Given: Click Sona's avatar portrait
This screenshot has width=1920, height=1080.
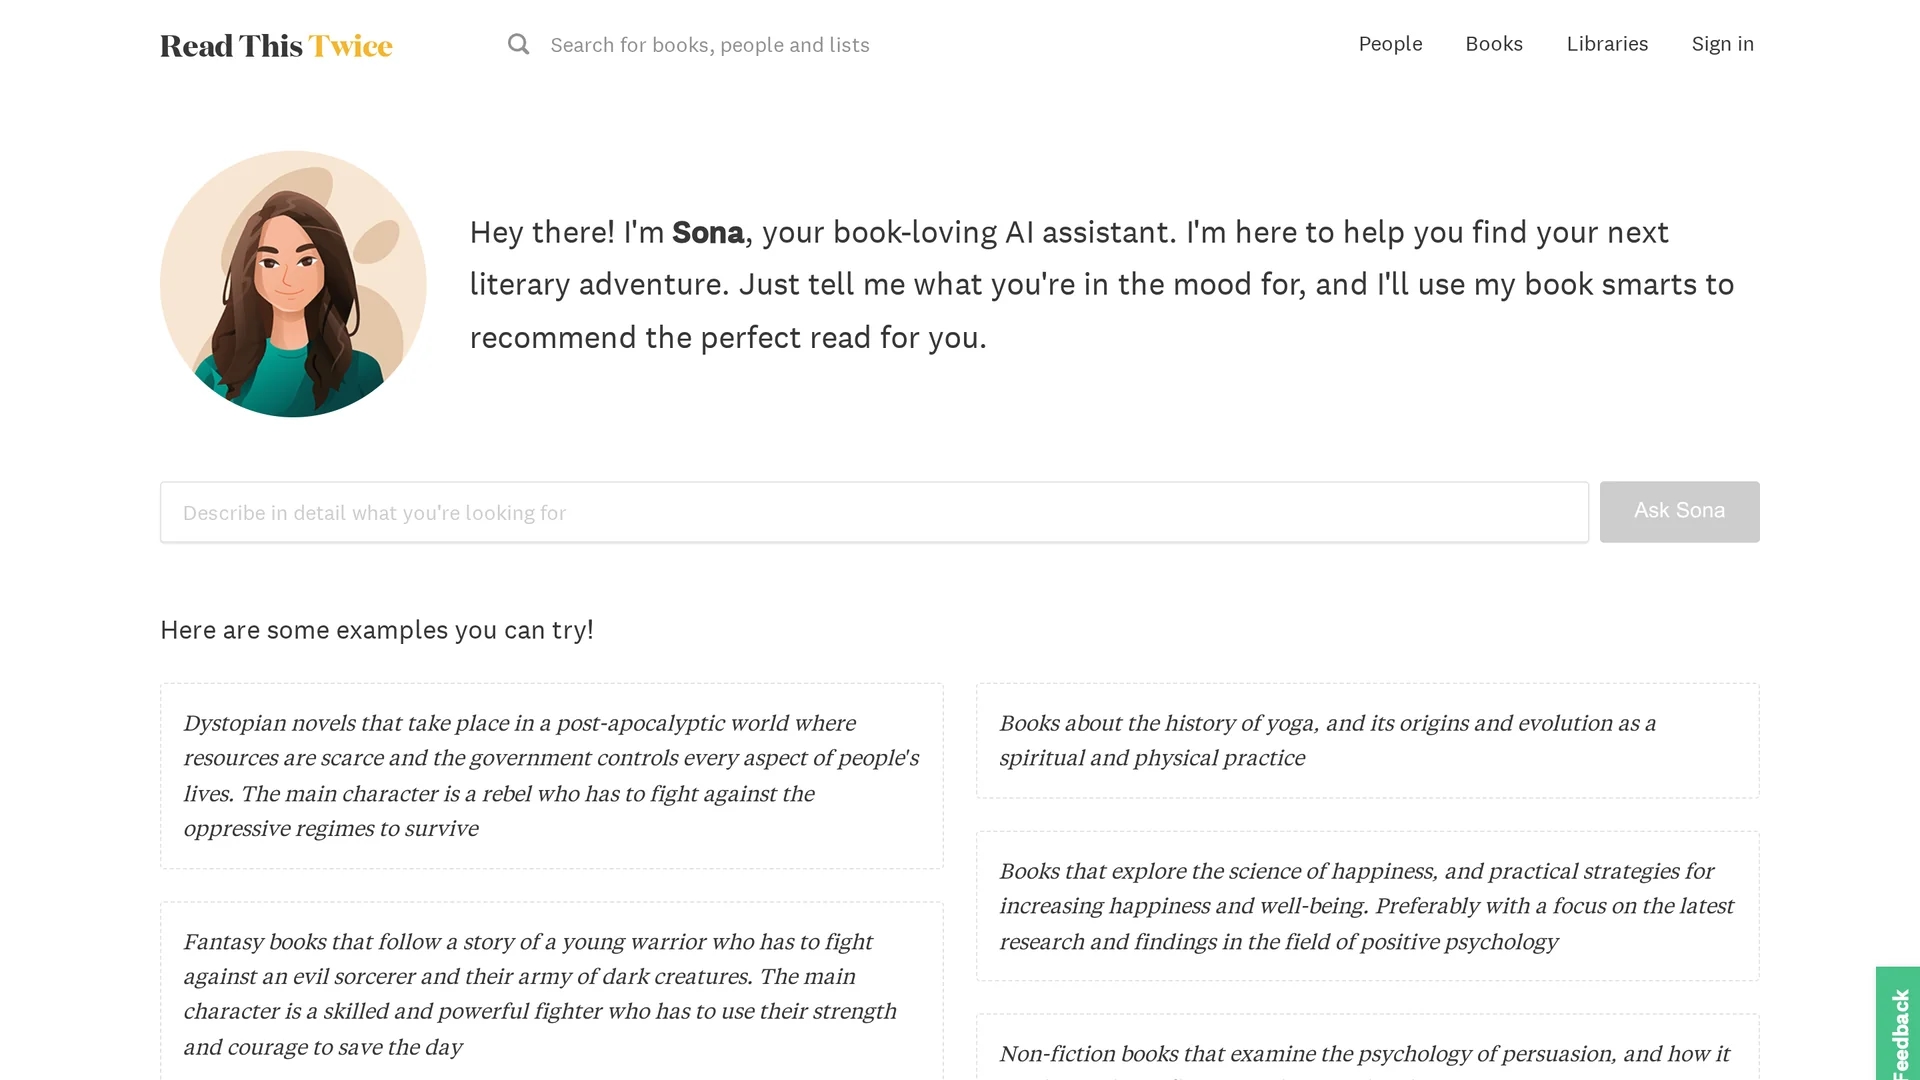Looking at the screenshot, I should coord(293,284).
